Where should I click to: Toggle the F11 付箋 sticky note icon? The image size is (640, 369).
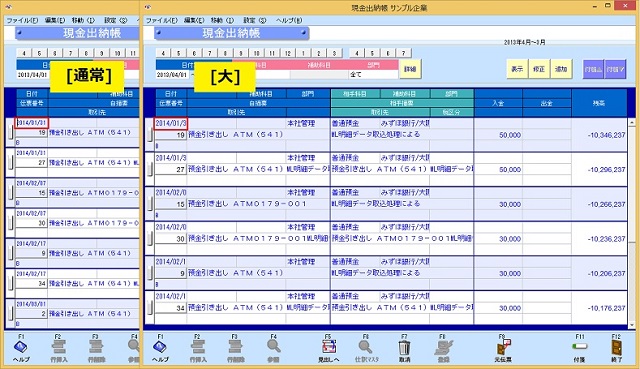580,347
